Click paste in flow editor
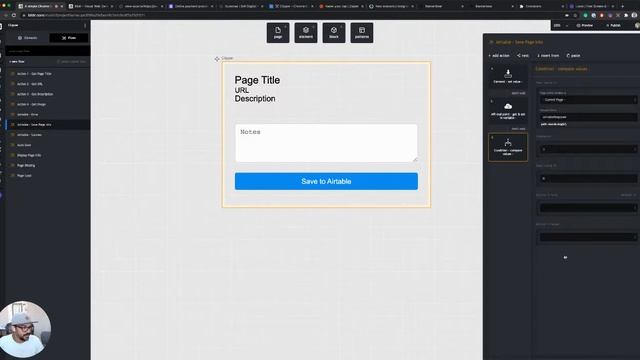 (x=573, y=56)
